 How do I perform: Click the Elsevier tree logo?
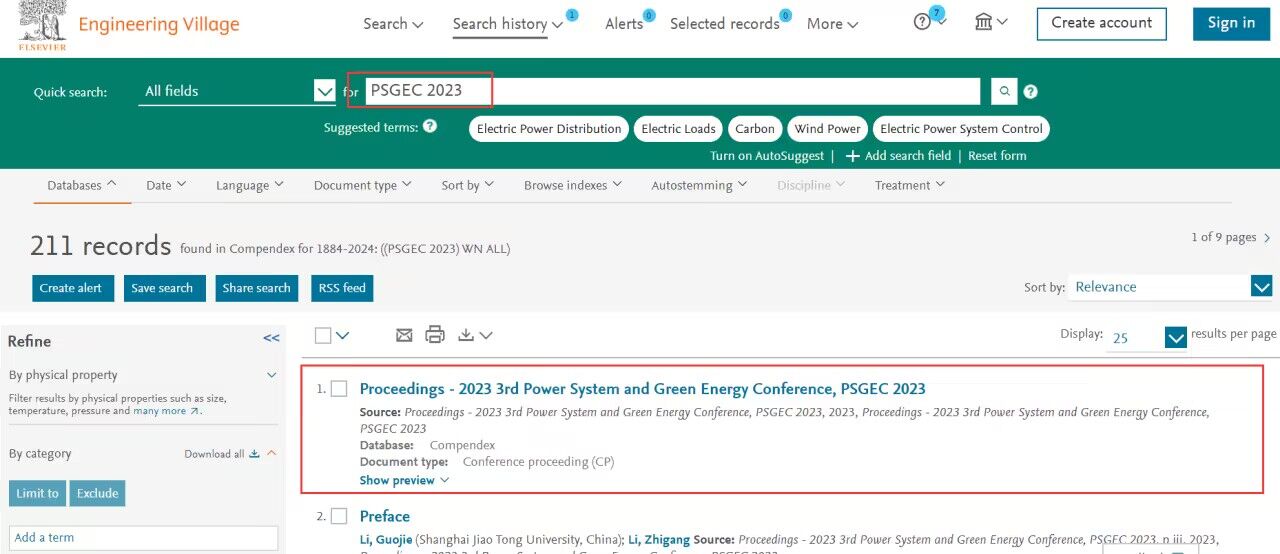coord(42,26)
